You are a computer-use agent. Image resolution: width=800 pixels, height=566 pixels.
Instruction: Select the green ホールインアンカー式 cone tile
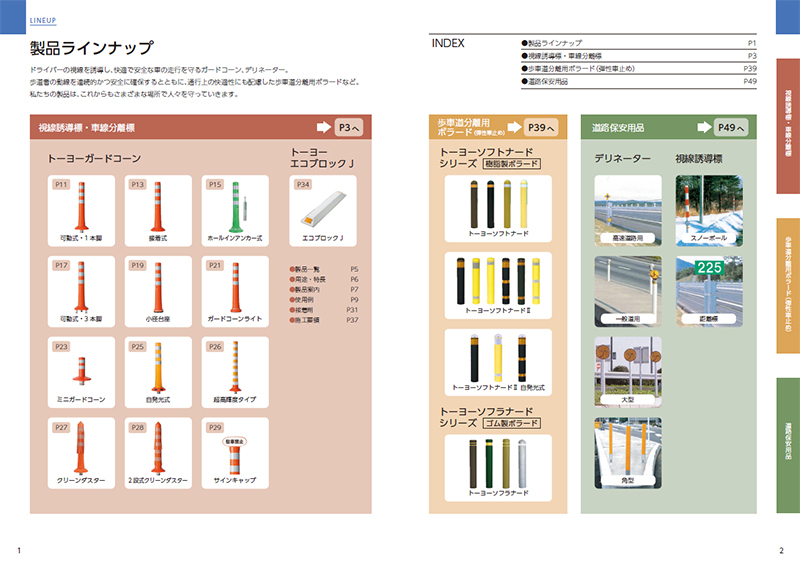(x=235, y=212)
